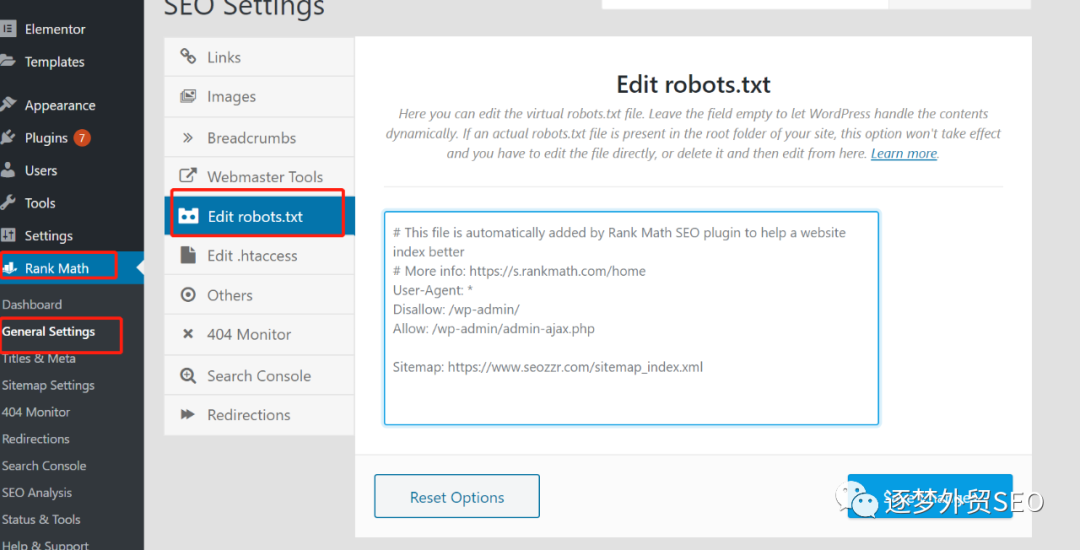The width and height of the screenshot is (1080, 550).
Task: Open 404 Monitor in the sidebar submenu
Action: pyautogui.click(x=36, y=412)
